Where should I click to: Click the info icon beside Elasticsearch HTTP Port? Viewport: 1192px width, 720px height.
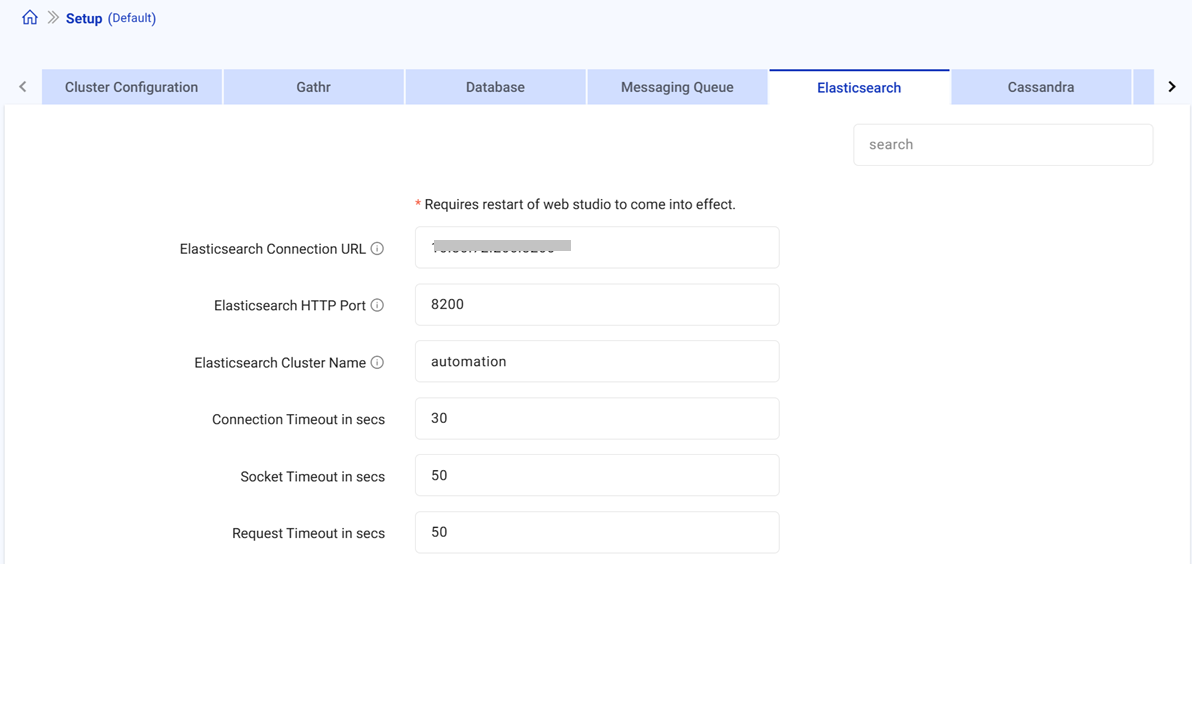(x=378, y=305)
